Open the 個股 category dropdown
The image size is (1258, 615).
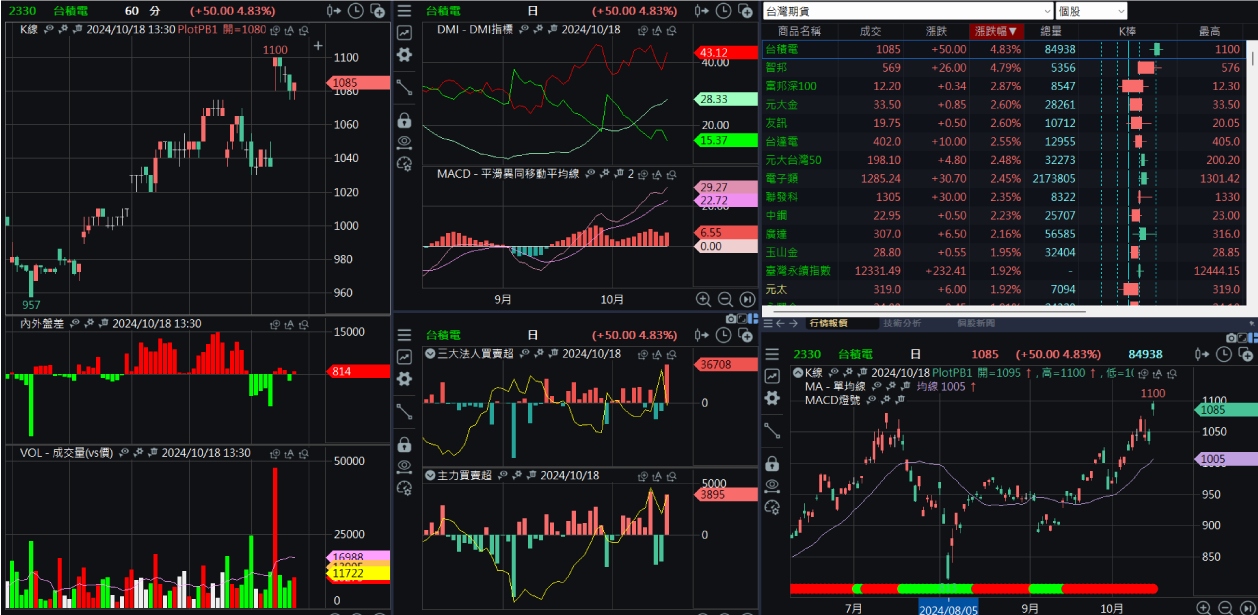coord(1090,11)
